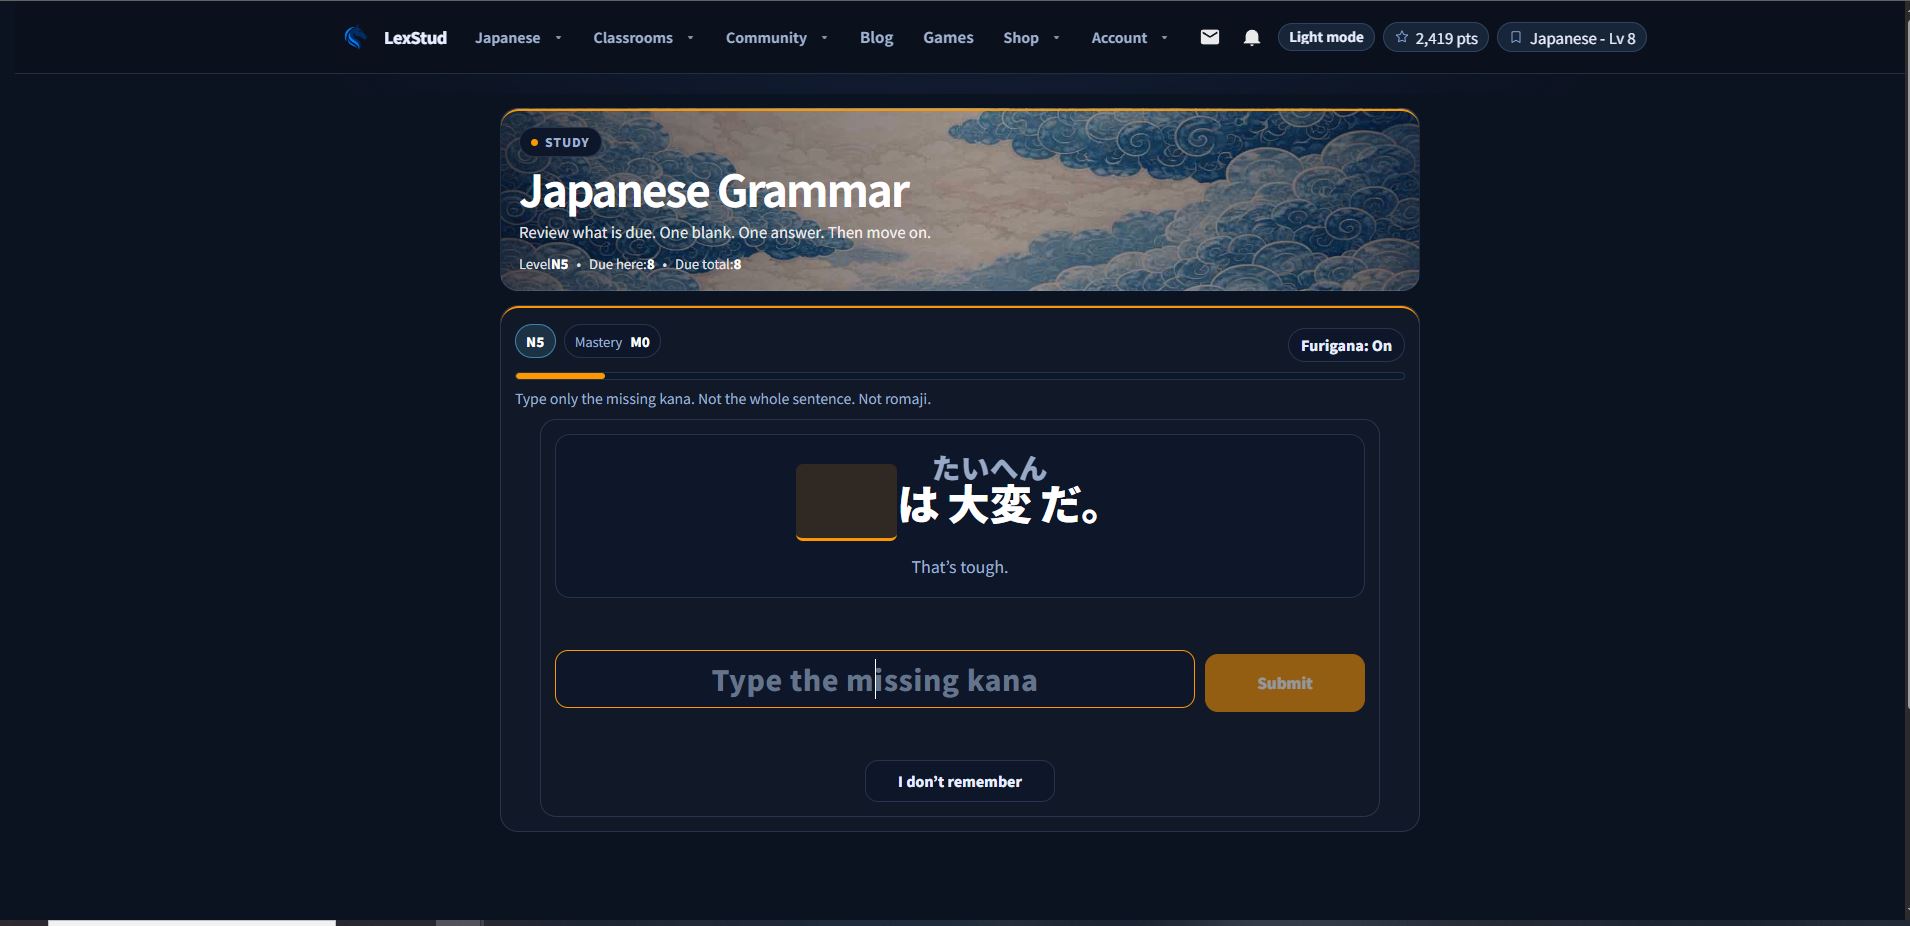Viewport: 1910px width, 926px height.
Task: Open the Account dropdown menu
Action: click(1129, 38)
